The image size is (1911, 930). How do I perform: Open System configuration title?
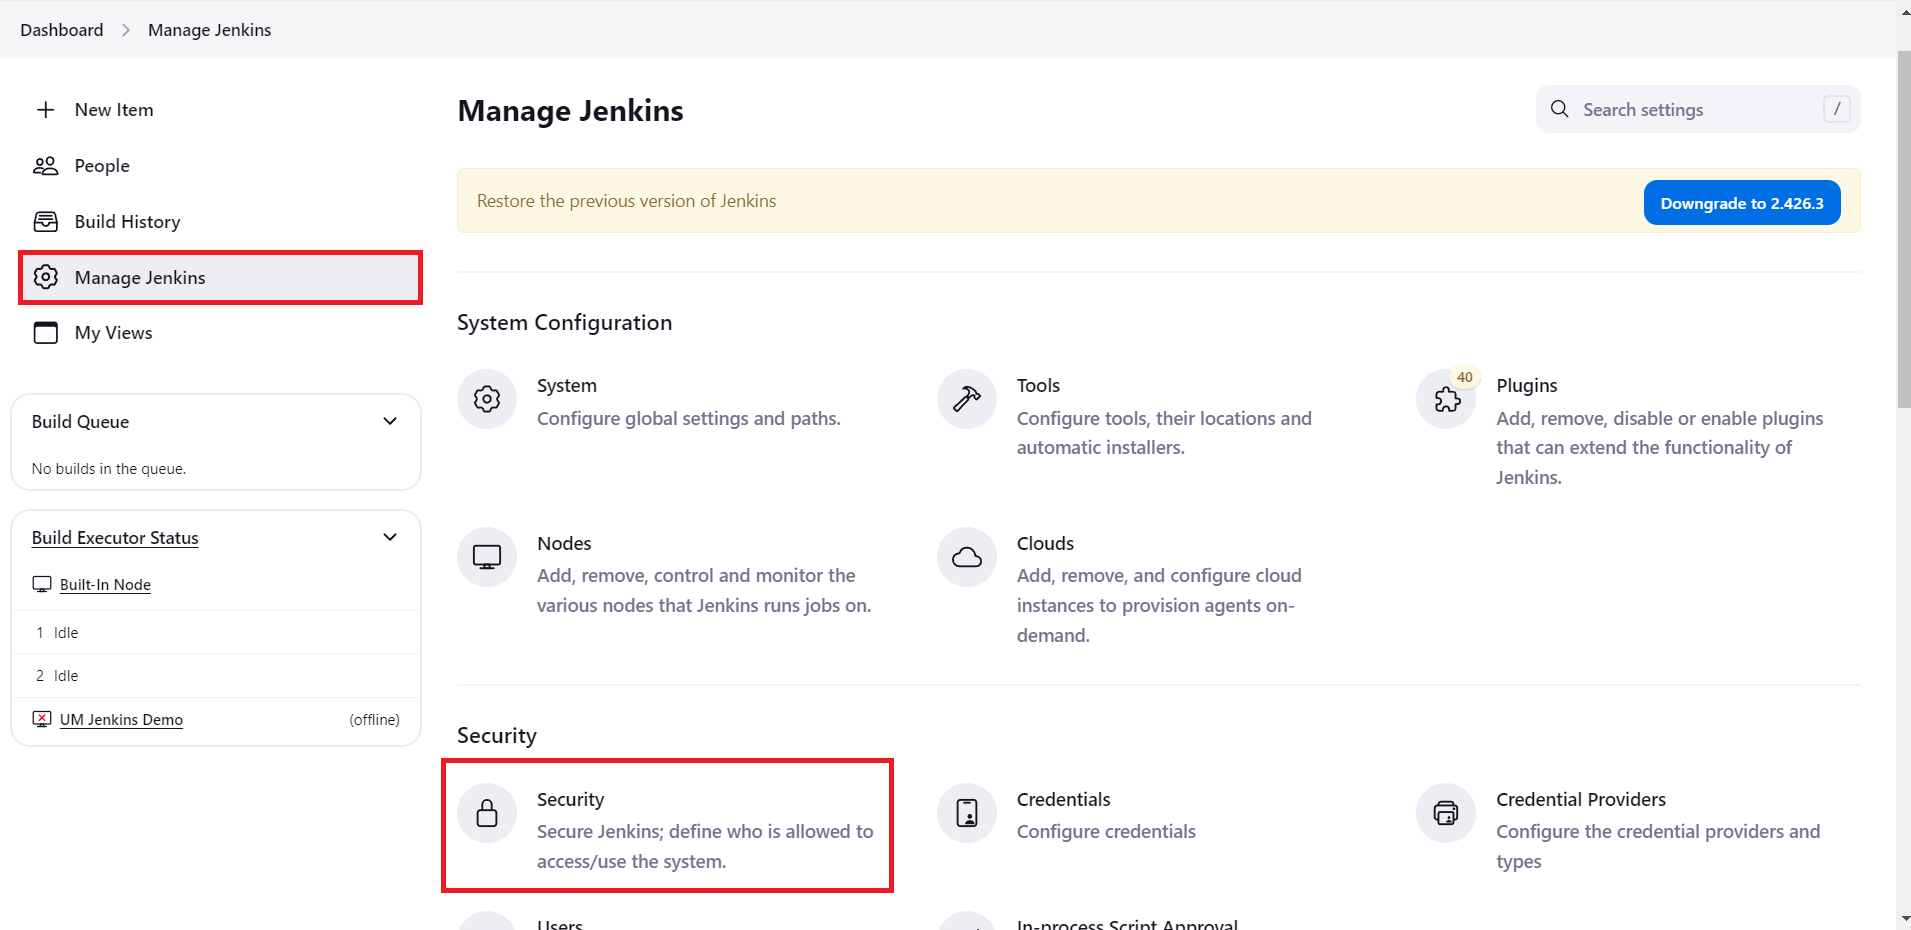click(567, 386)
